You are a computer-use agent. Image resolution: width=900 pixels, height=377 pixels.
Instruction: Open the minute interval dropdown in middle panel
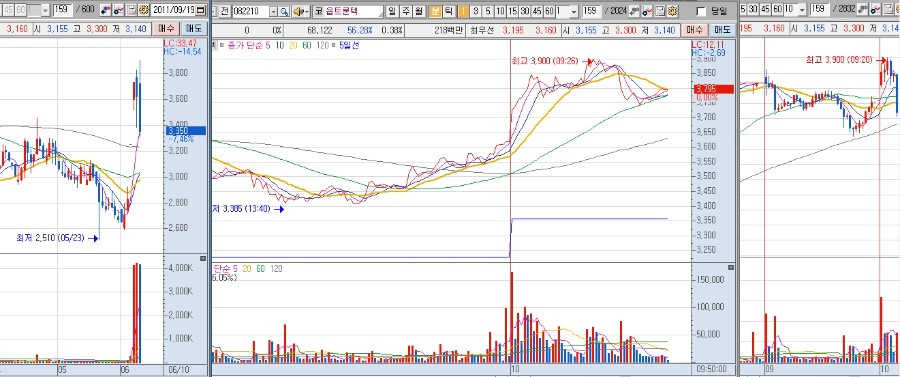coord(574,11)
